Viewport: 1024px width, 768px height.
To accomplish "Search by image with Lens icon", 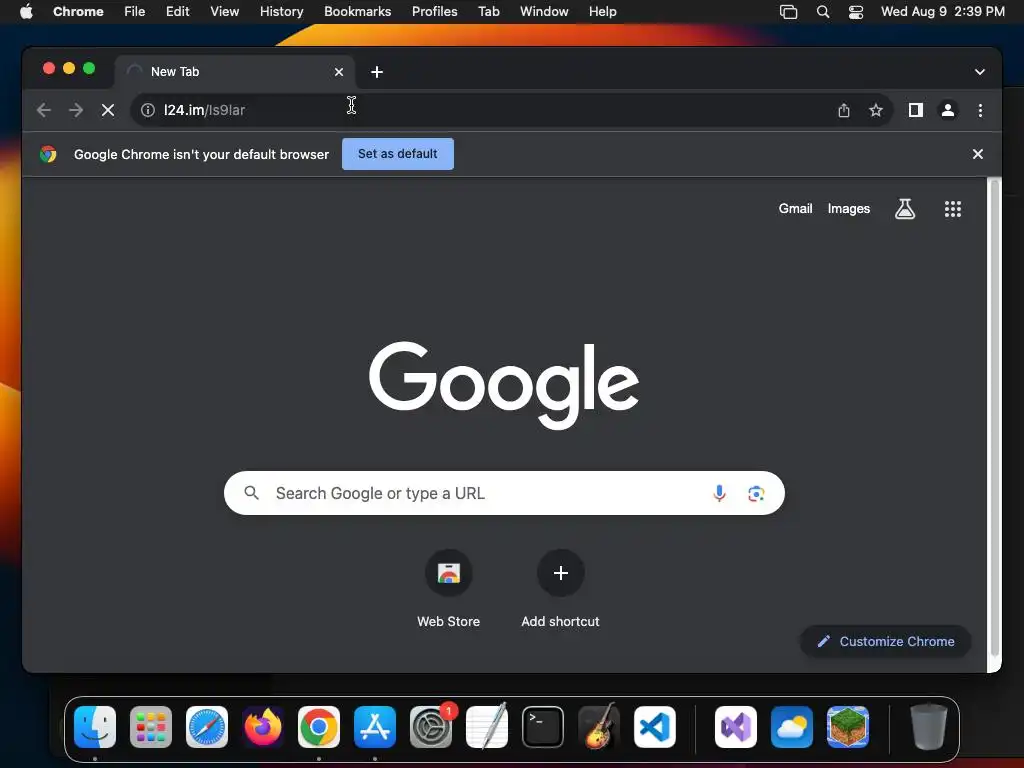I will pyautogui.click(x=756, y=493).
